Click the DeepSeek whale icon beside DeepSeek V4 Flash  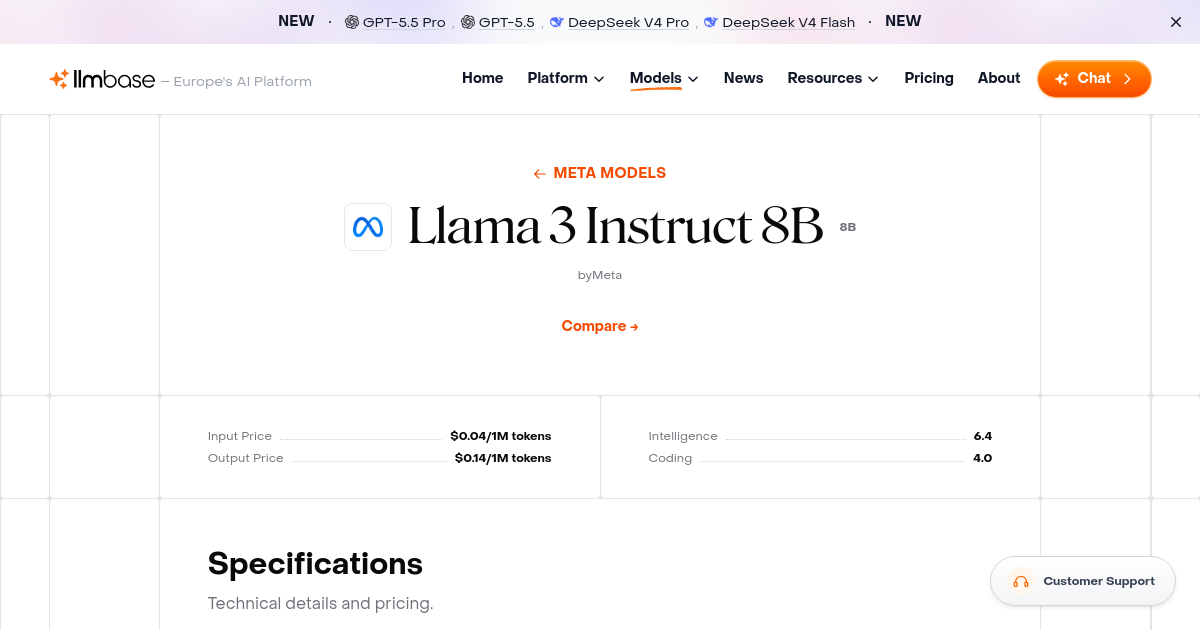point(711,21)
